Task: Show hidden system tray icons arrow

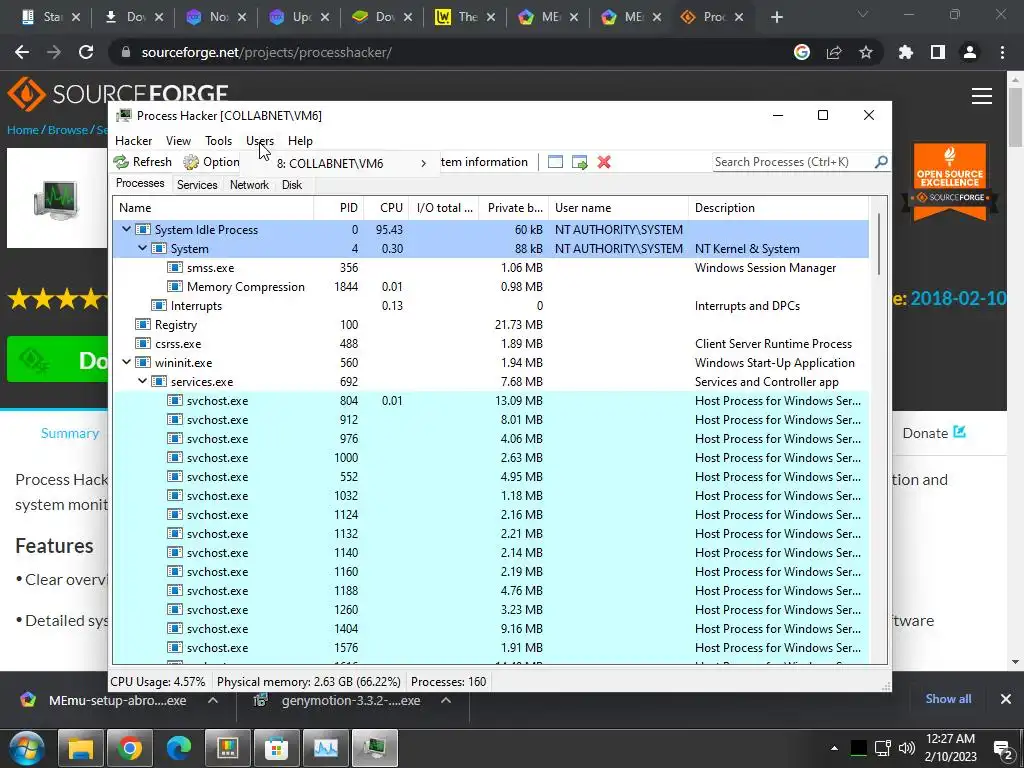Action: pos(834,748)
